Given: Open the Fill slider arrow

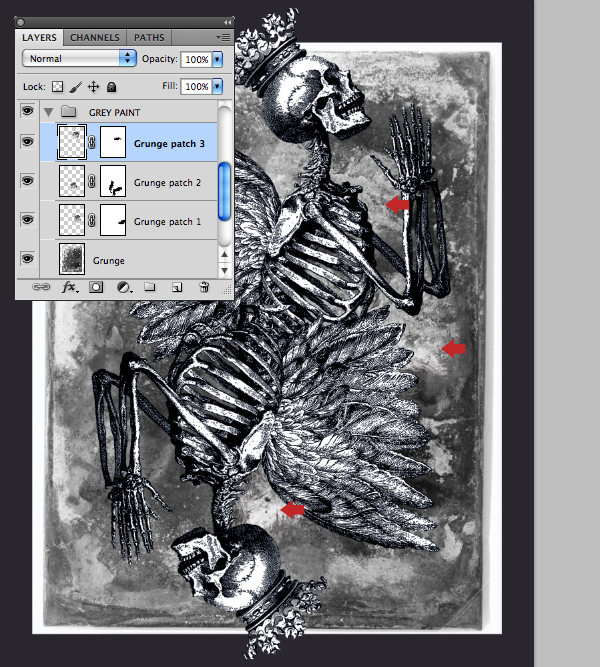Looking at the screenshot, I should point(217,86).
